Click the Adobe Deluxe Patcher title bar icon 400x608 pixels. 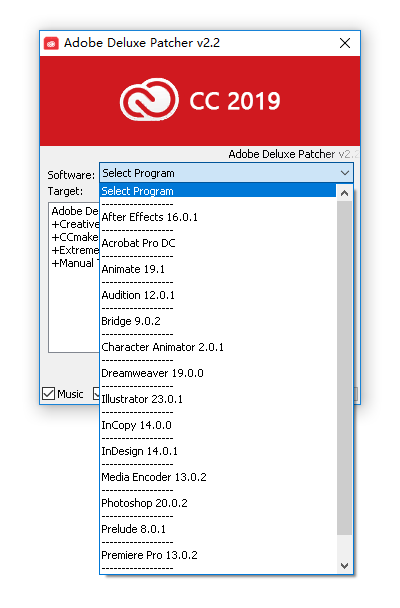click(51, 43)
